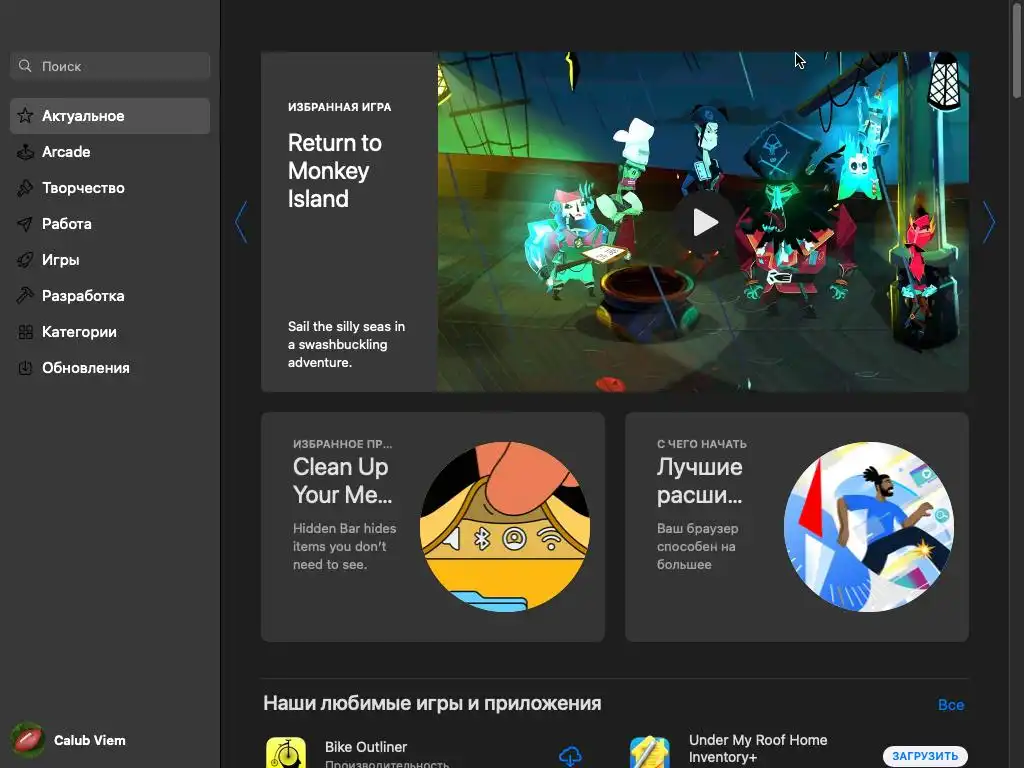Click the magnifier icon in the search field
This screenshot has height=768, width=1024.
point(25,66)
